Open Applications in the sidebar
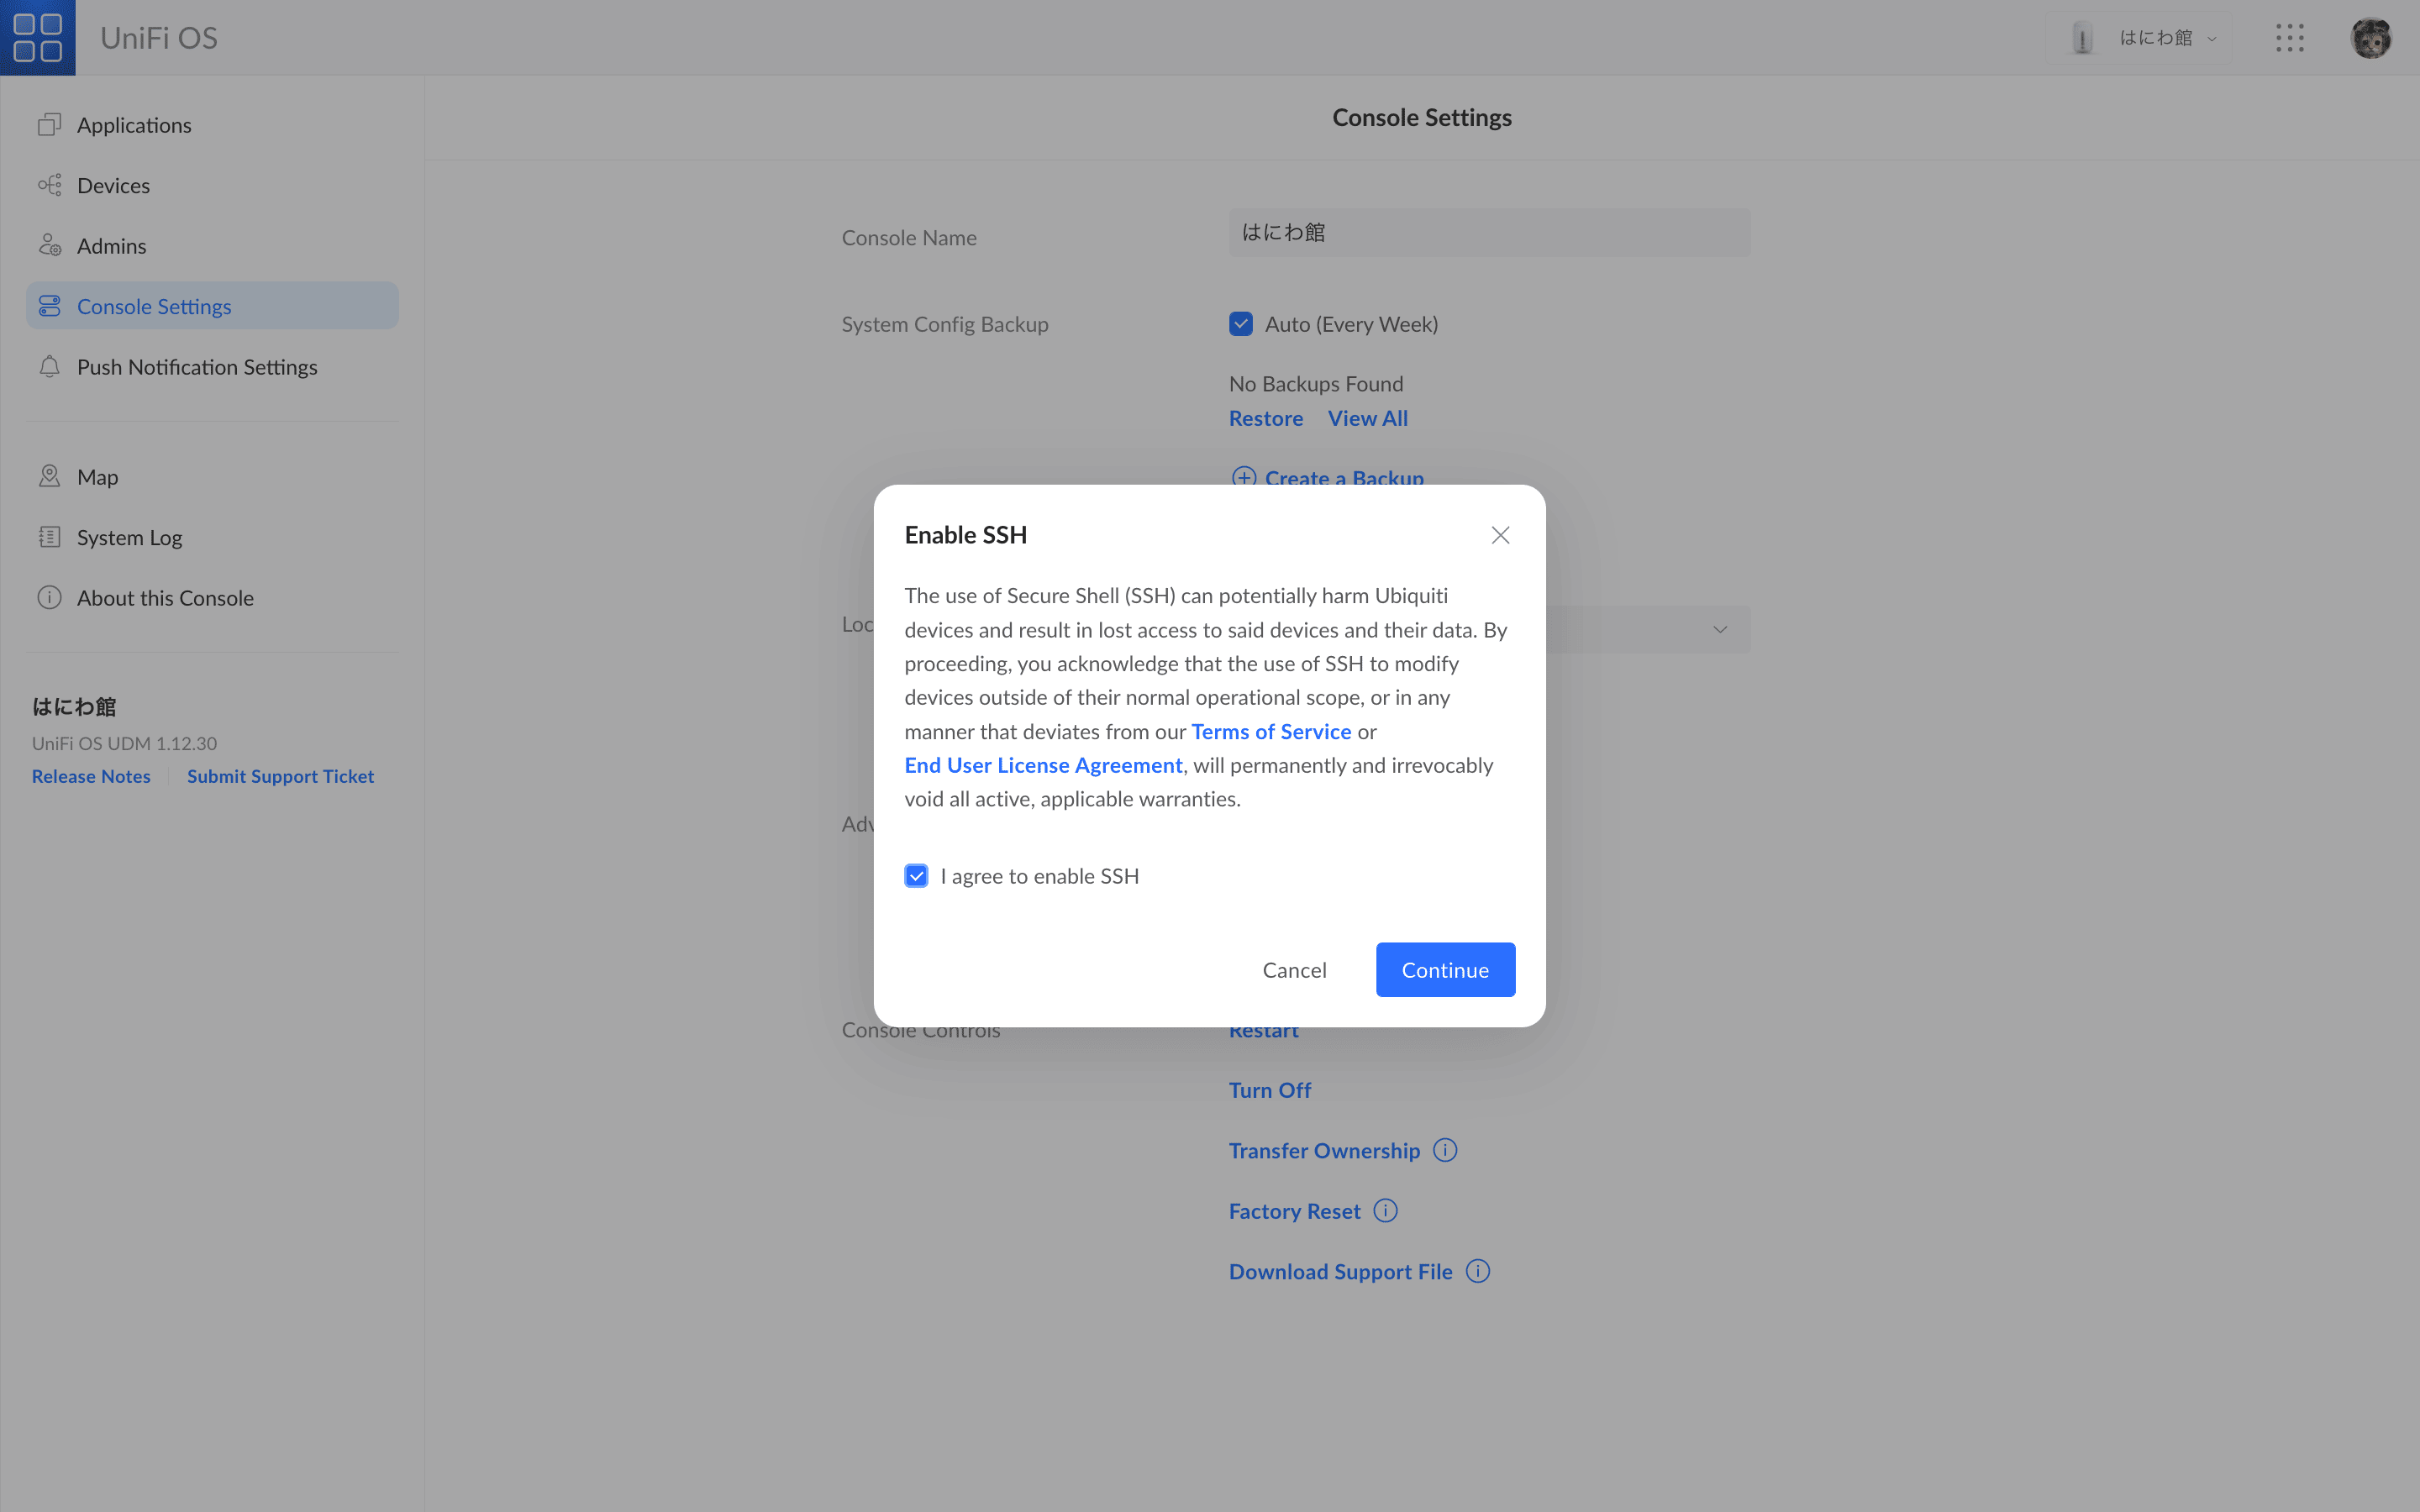This screenshot has width=2420, height=1512. pos(212,125)
